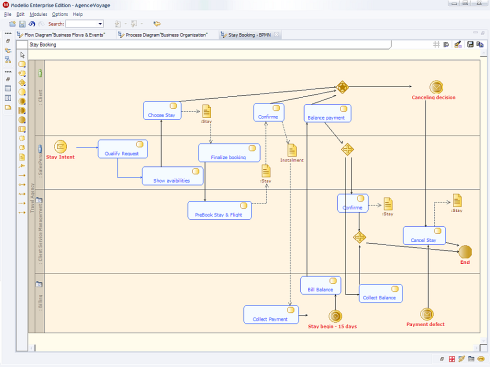Select the diamond gateway tool in palette
490x367 pixels.
click(x=22, y=83)
